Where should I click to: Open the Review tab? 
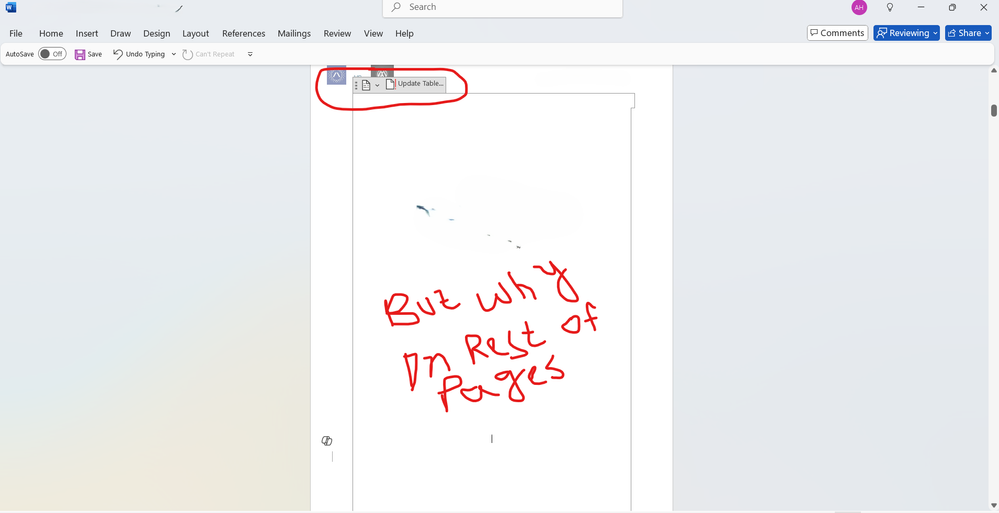click(x=337, y=33)
